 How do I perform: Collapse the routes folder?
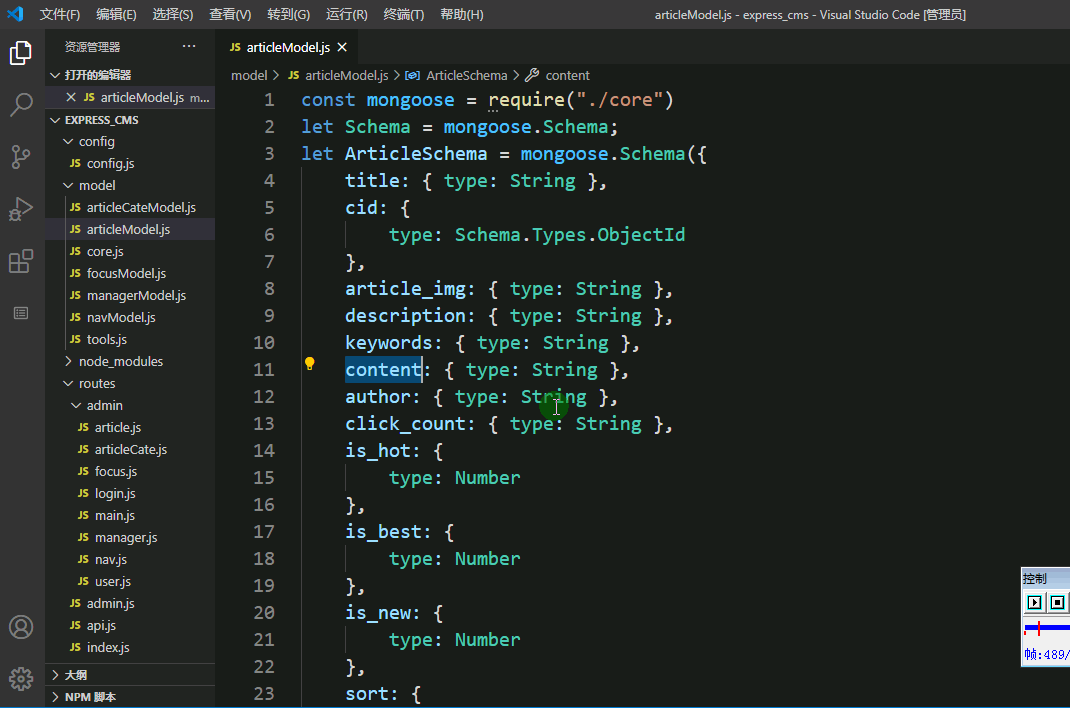tap(130, 383)
